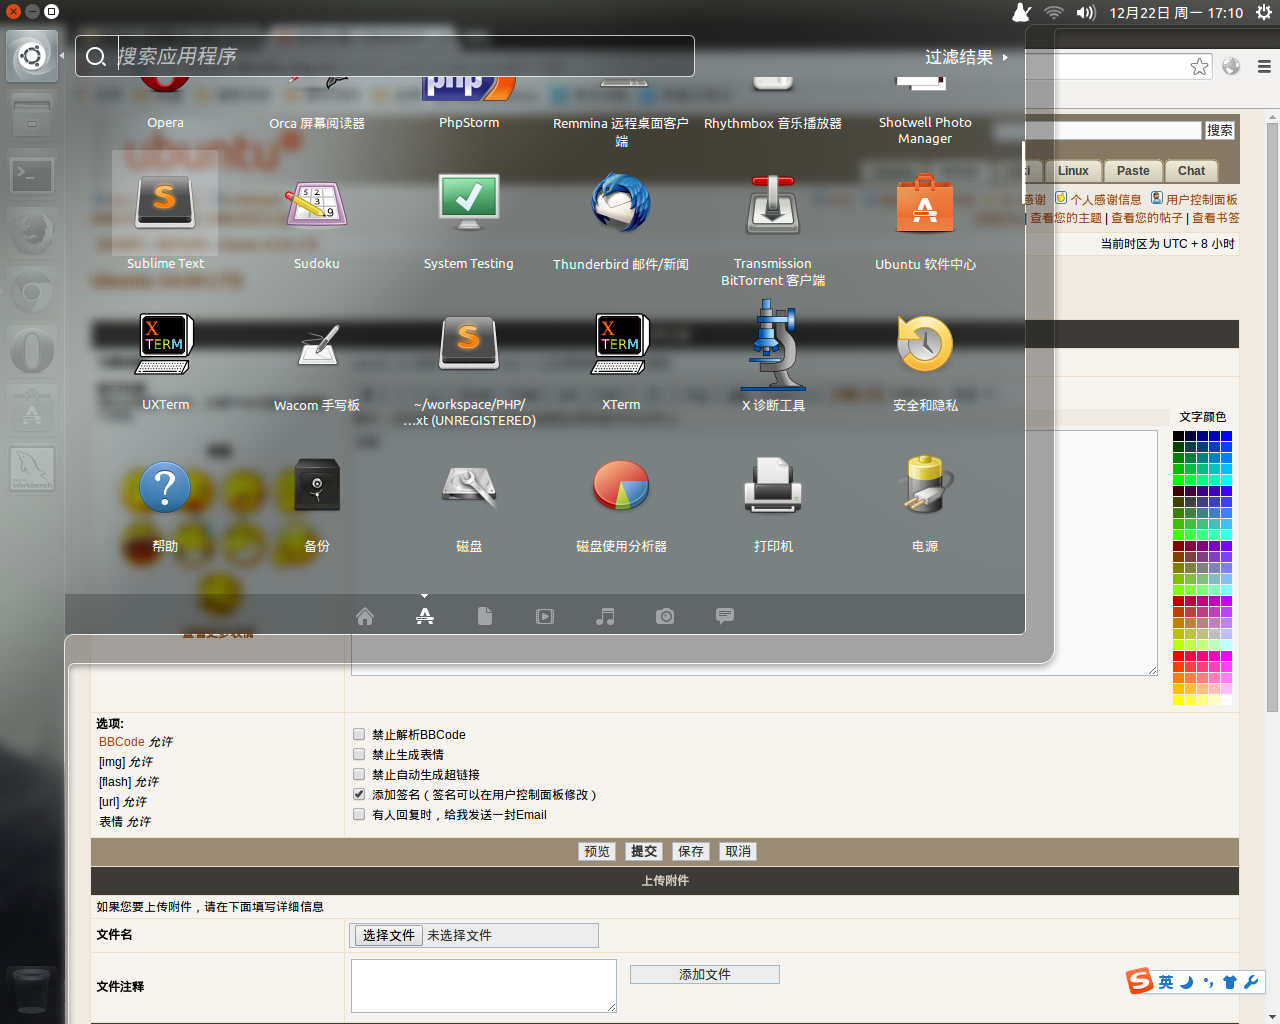Click the 保存 save button

pos(691,851)
